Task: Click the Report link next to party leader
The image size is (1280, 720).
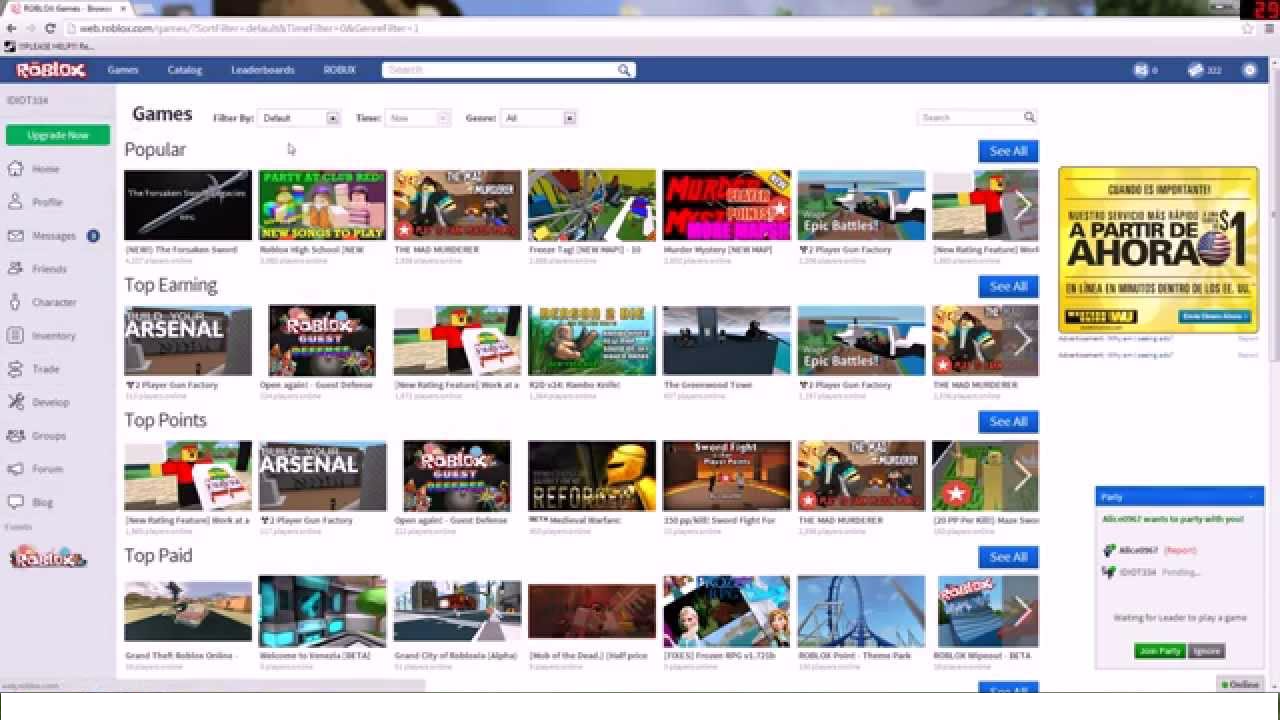Action: pyautogui.click(x=1181, y=551)
